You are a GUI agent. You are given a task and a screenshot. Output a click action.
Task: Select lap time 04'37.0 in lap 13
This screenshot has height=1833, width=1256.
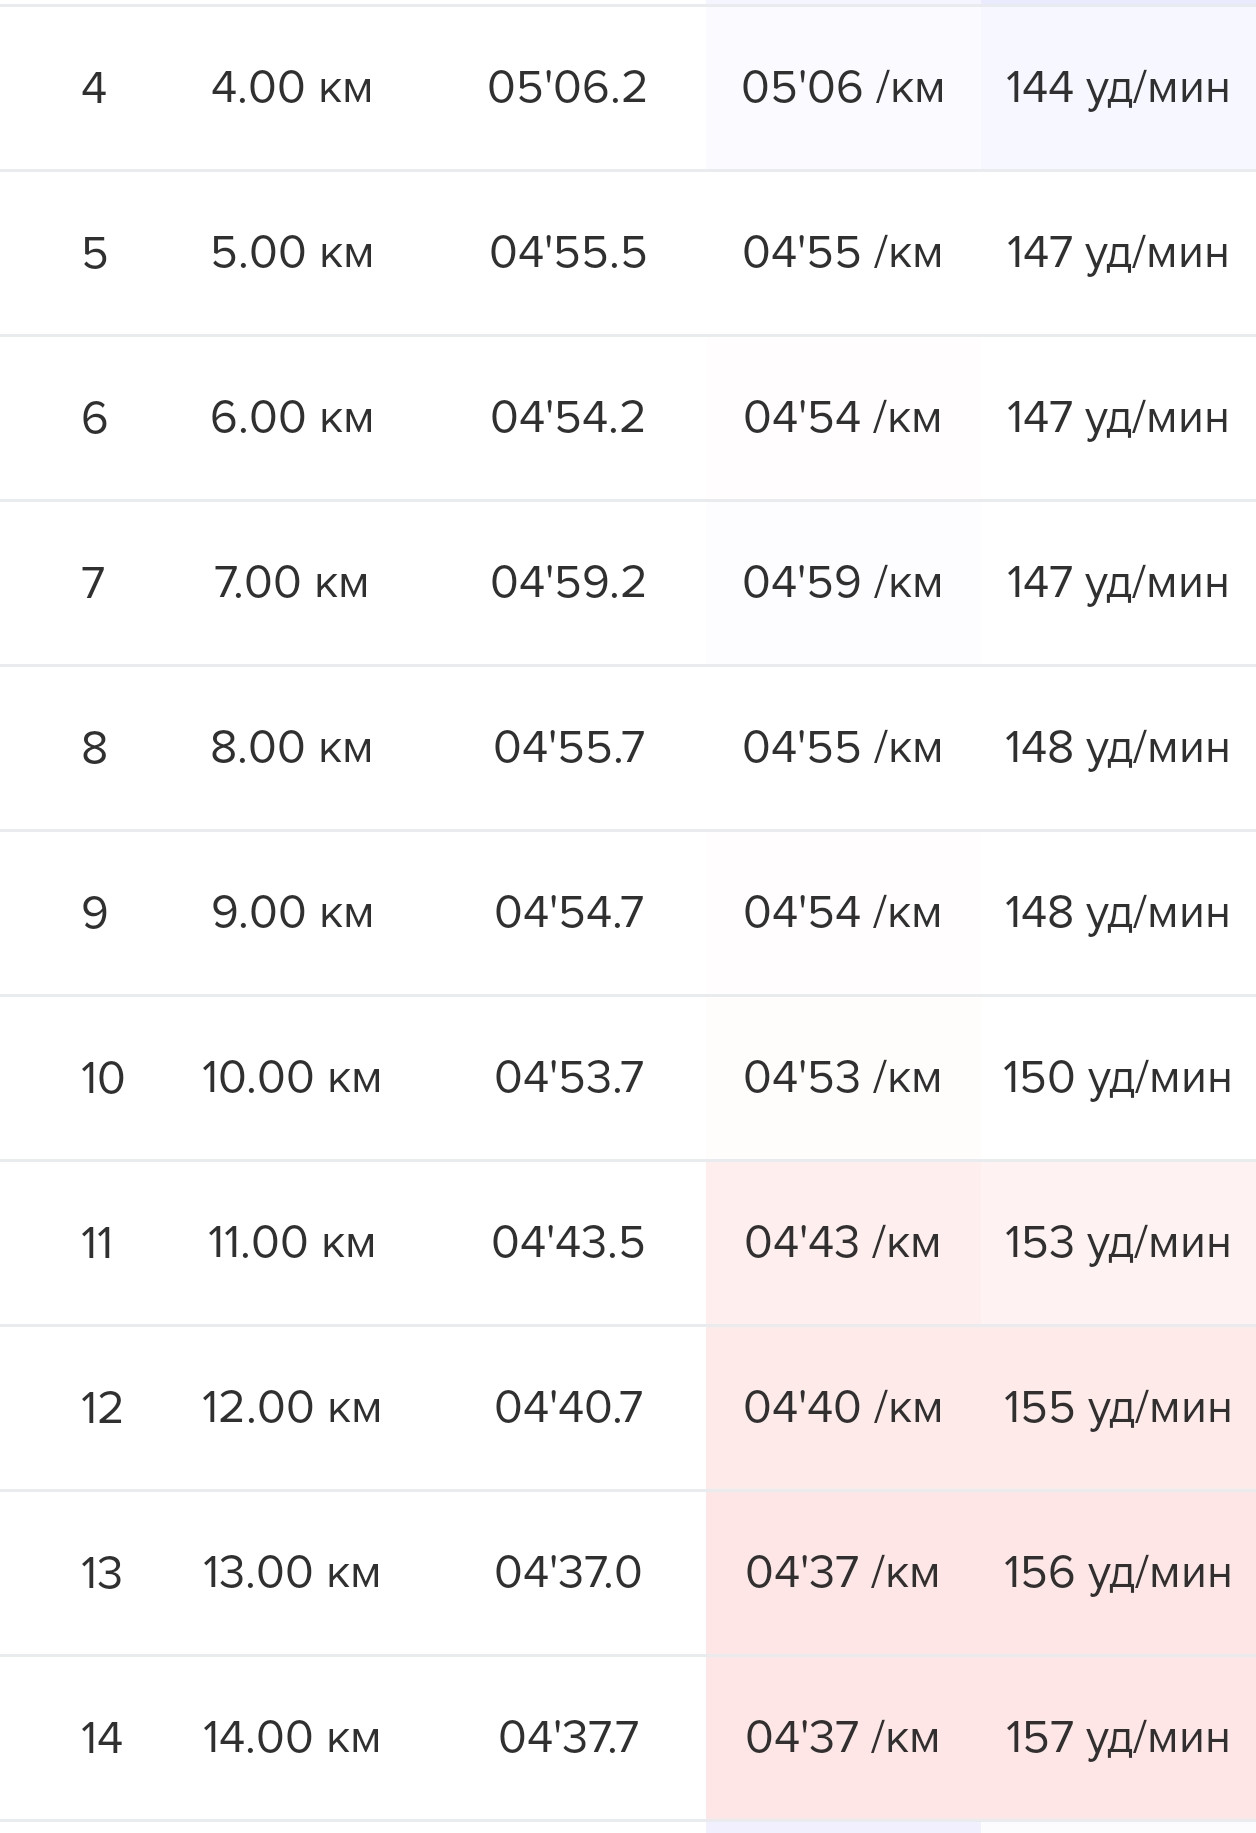pyautogui.click(x=568, y=1573)
